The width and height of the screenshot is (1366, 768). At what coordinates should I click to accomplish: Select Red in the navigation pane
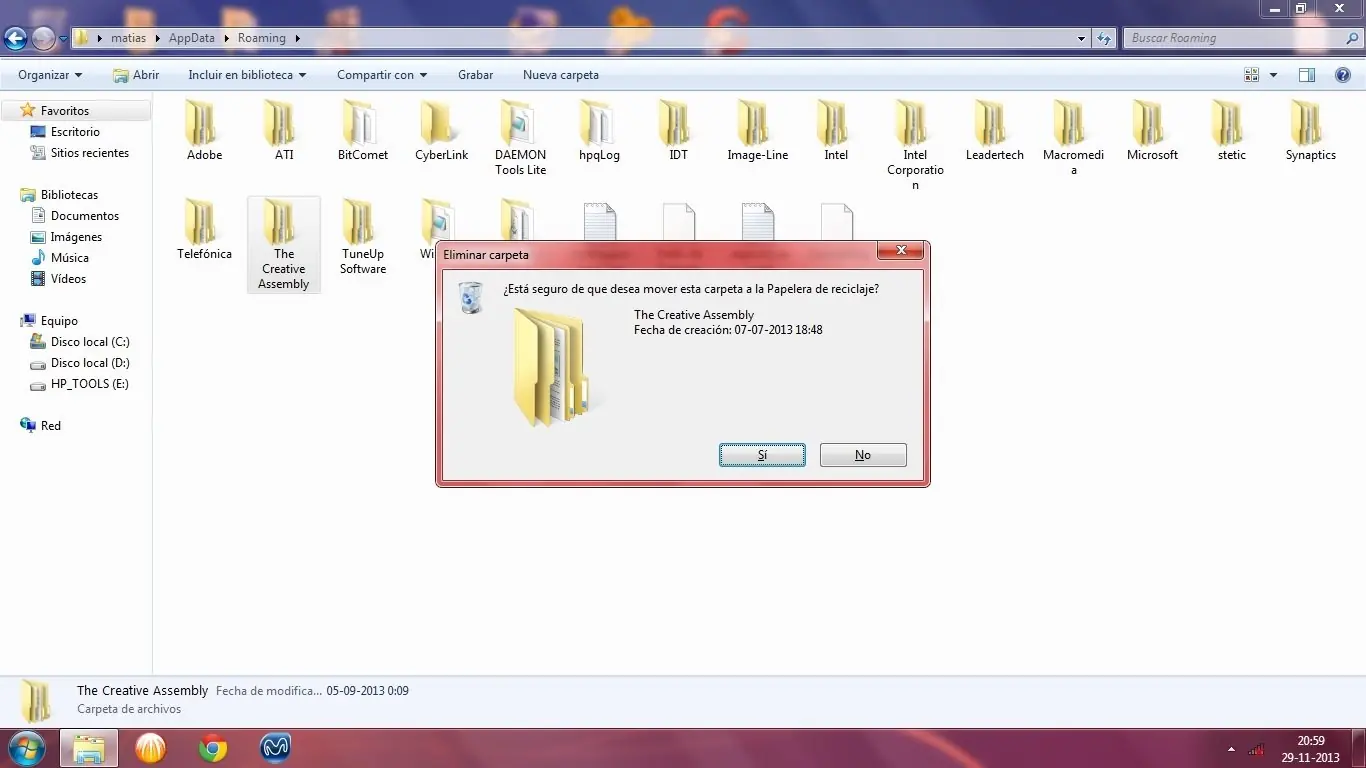pyautogui.click(x=50, y=426)
